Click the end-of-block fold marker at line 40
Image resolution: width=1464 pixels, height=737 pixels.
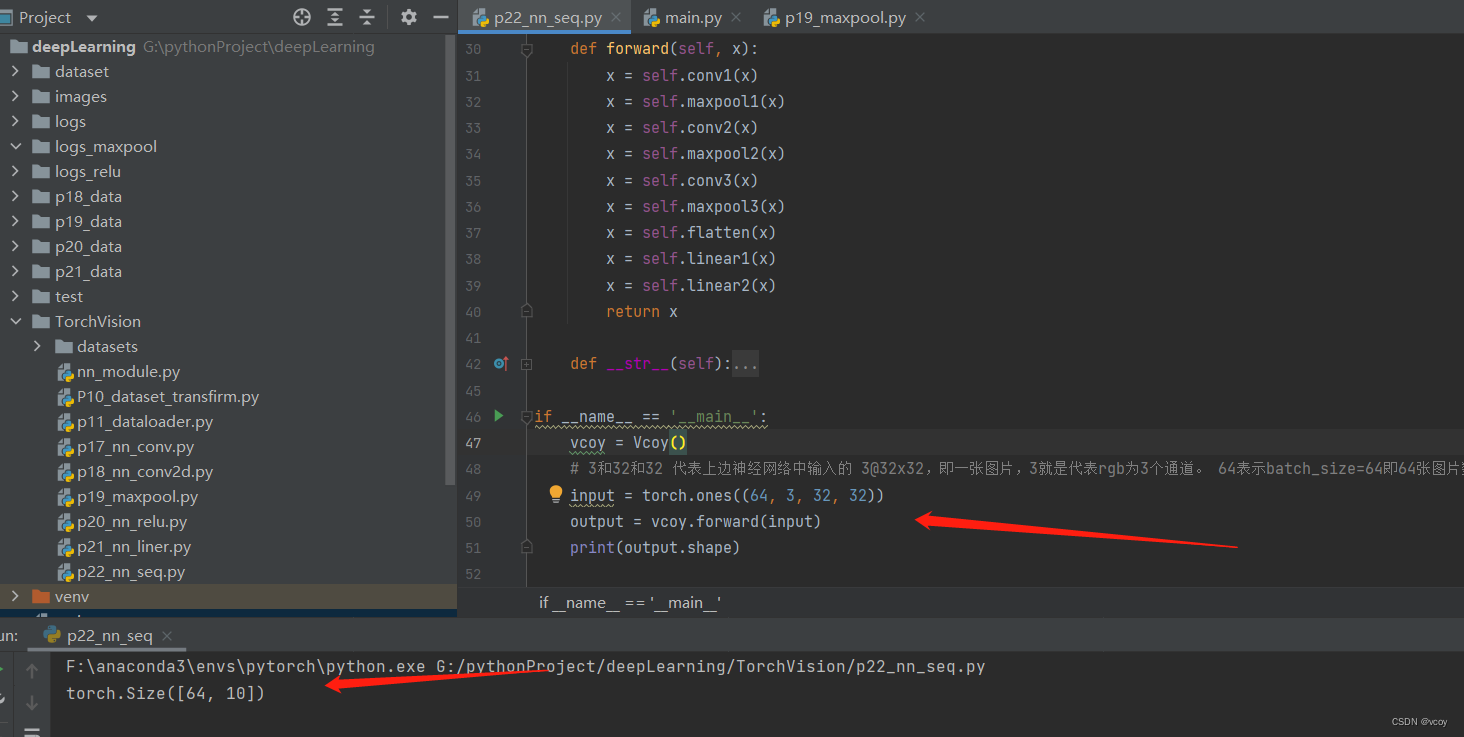click(527, 311)
